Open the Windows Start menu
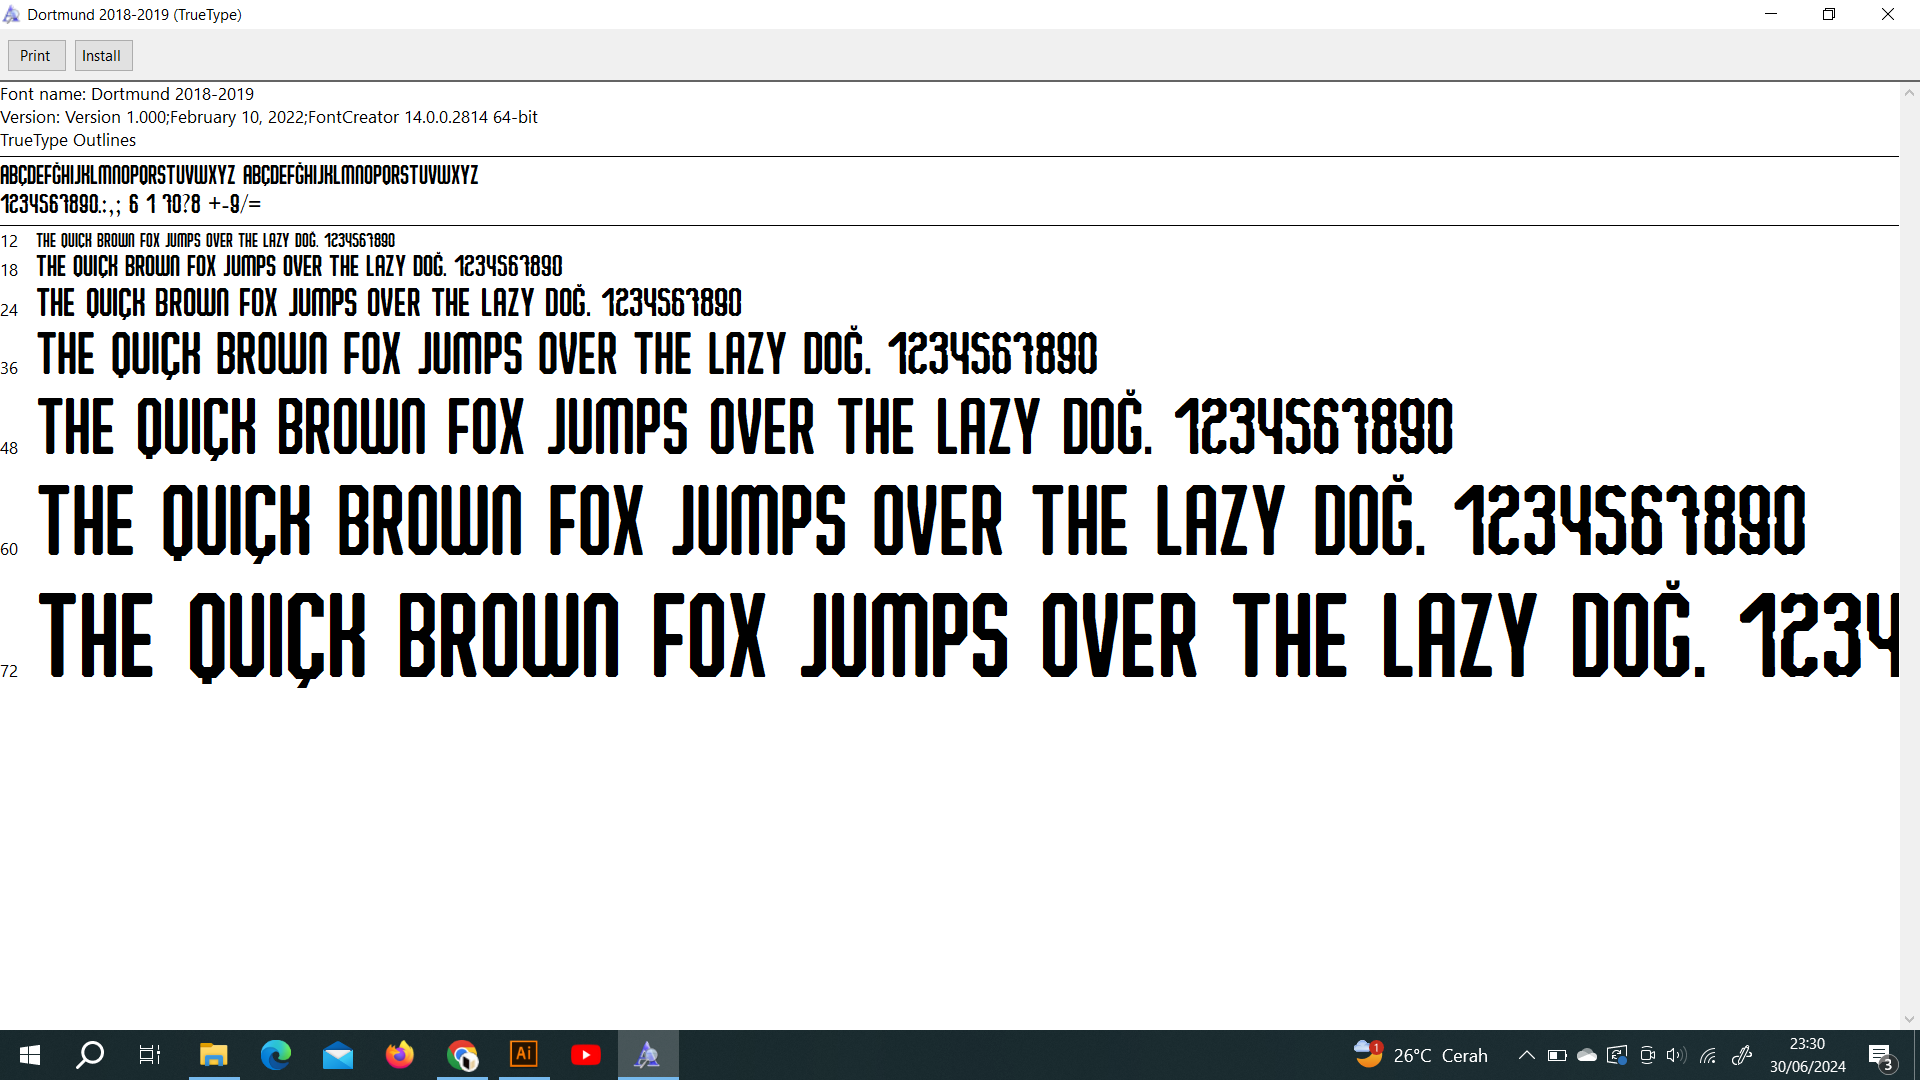Viewport: 1920px width, 1080px height. tap(30, 1055)
